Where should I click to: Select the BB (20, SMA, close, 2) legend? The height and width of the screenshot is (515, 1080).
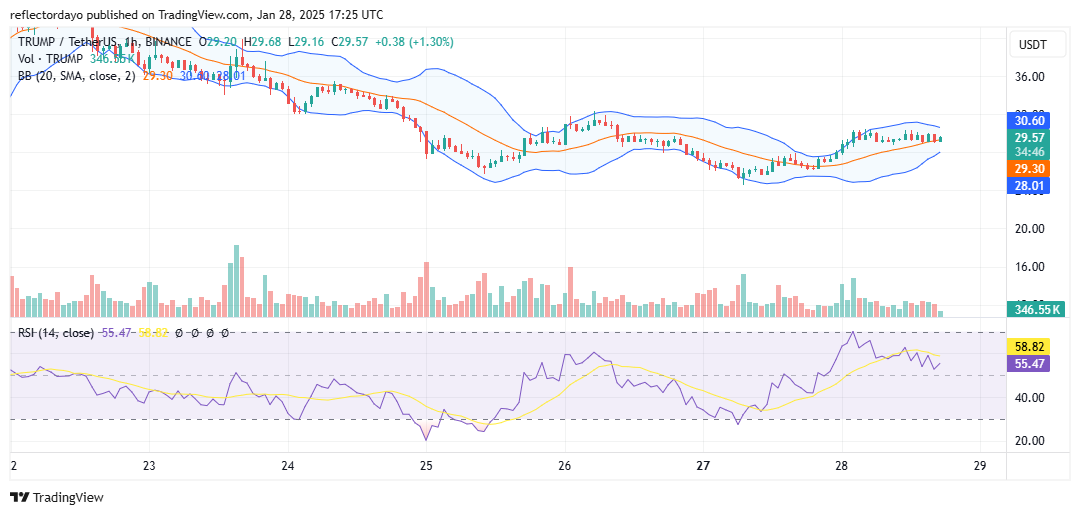click(77, 75)
